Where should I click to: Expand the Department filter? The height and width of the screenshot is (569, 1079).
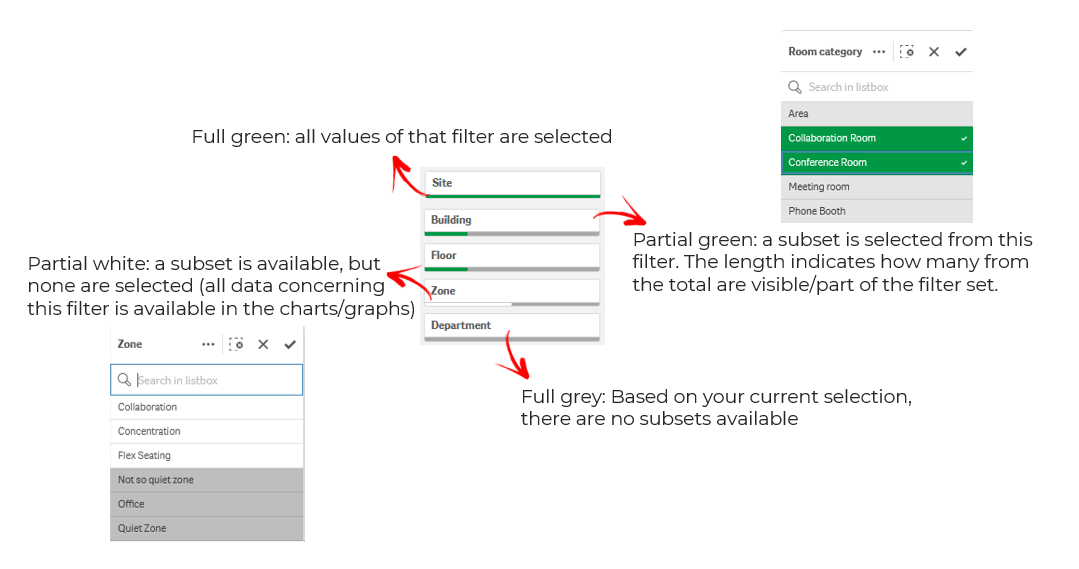(512, 327)
